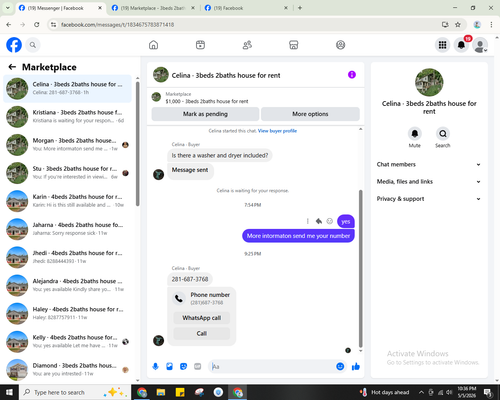Mute this conversation bell icon
Viewport: 500px width, 400px height.
coord(415,134)
